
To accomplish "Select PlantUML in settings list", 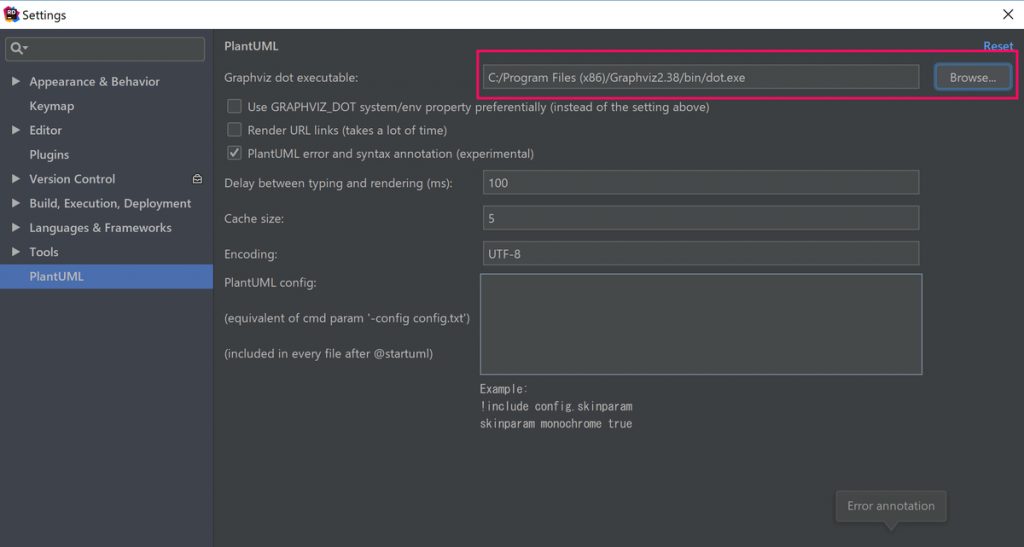I will [x=106, y=276].
